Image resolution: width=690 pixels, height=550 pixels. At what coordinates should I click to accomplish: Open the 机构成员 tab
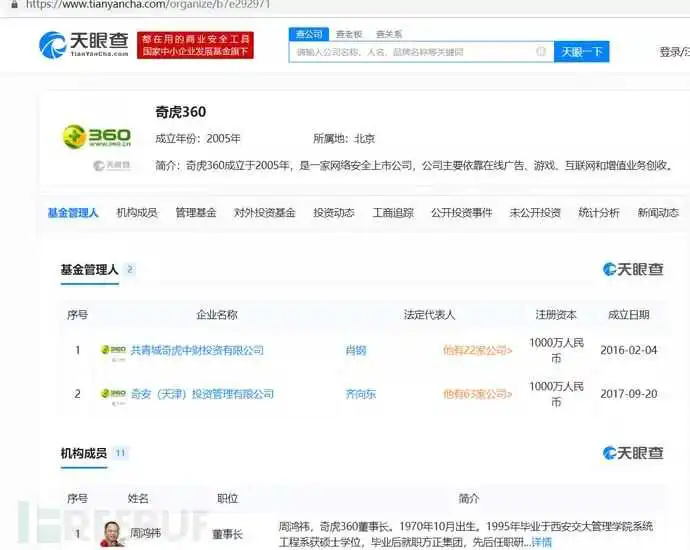click(x=137, y=213)
